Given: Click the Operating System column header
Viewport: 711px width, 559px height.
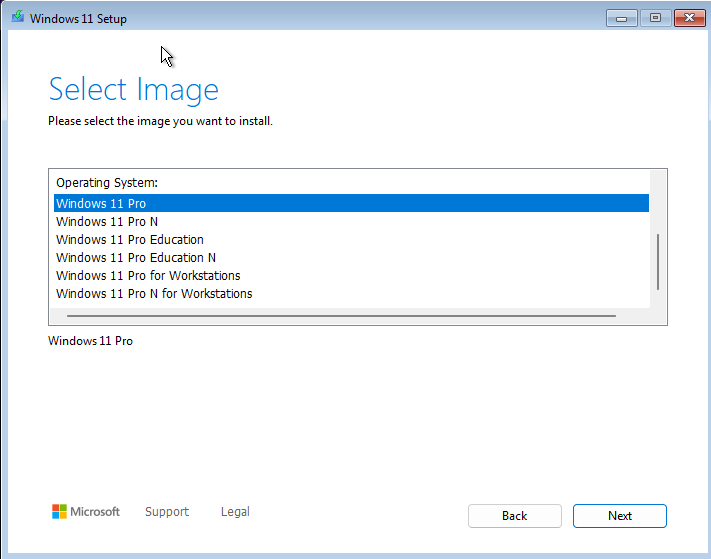Looking at the screenshot, I should click(x=107, y=183).
